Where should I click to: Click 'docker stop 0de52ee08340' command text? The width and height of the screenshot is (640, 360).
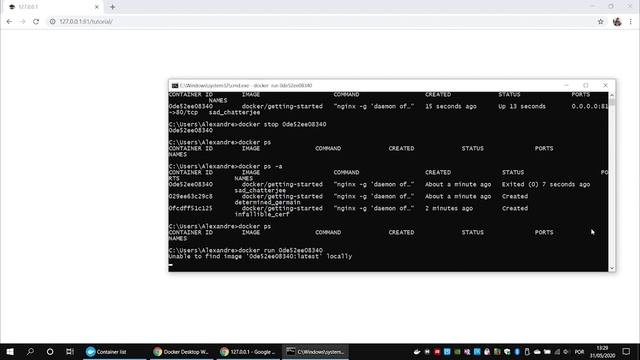click(x=282, y=124)
